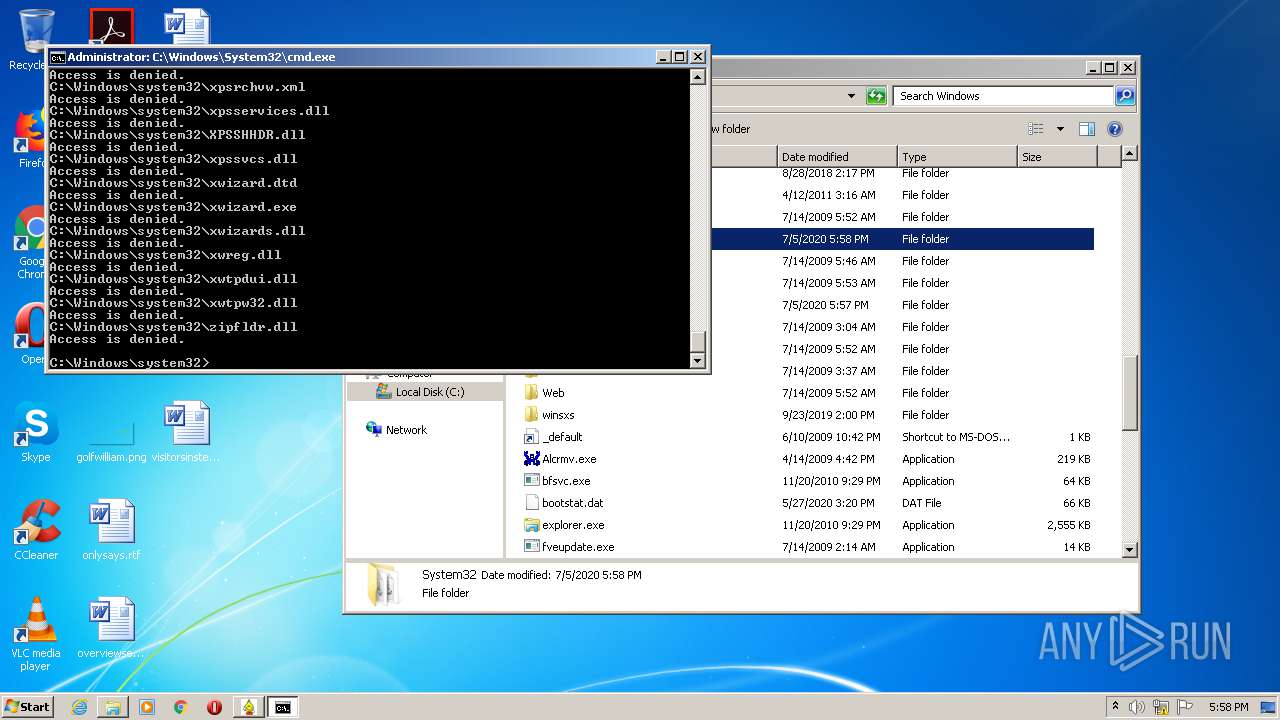Sort by the Date modified column header
The image size is (1280, 720).
(x=836, y=157)
